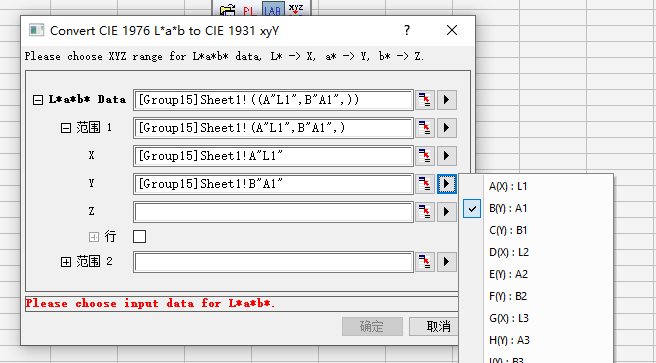The width and height of the screenshot is (656, 363).
Task: Click range selector icon for 范围 1
Action: coord(425,128)
